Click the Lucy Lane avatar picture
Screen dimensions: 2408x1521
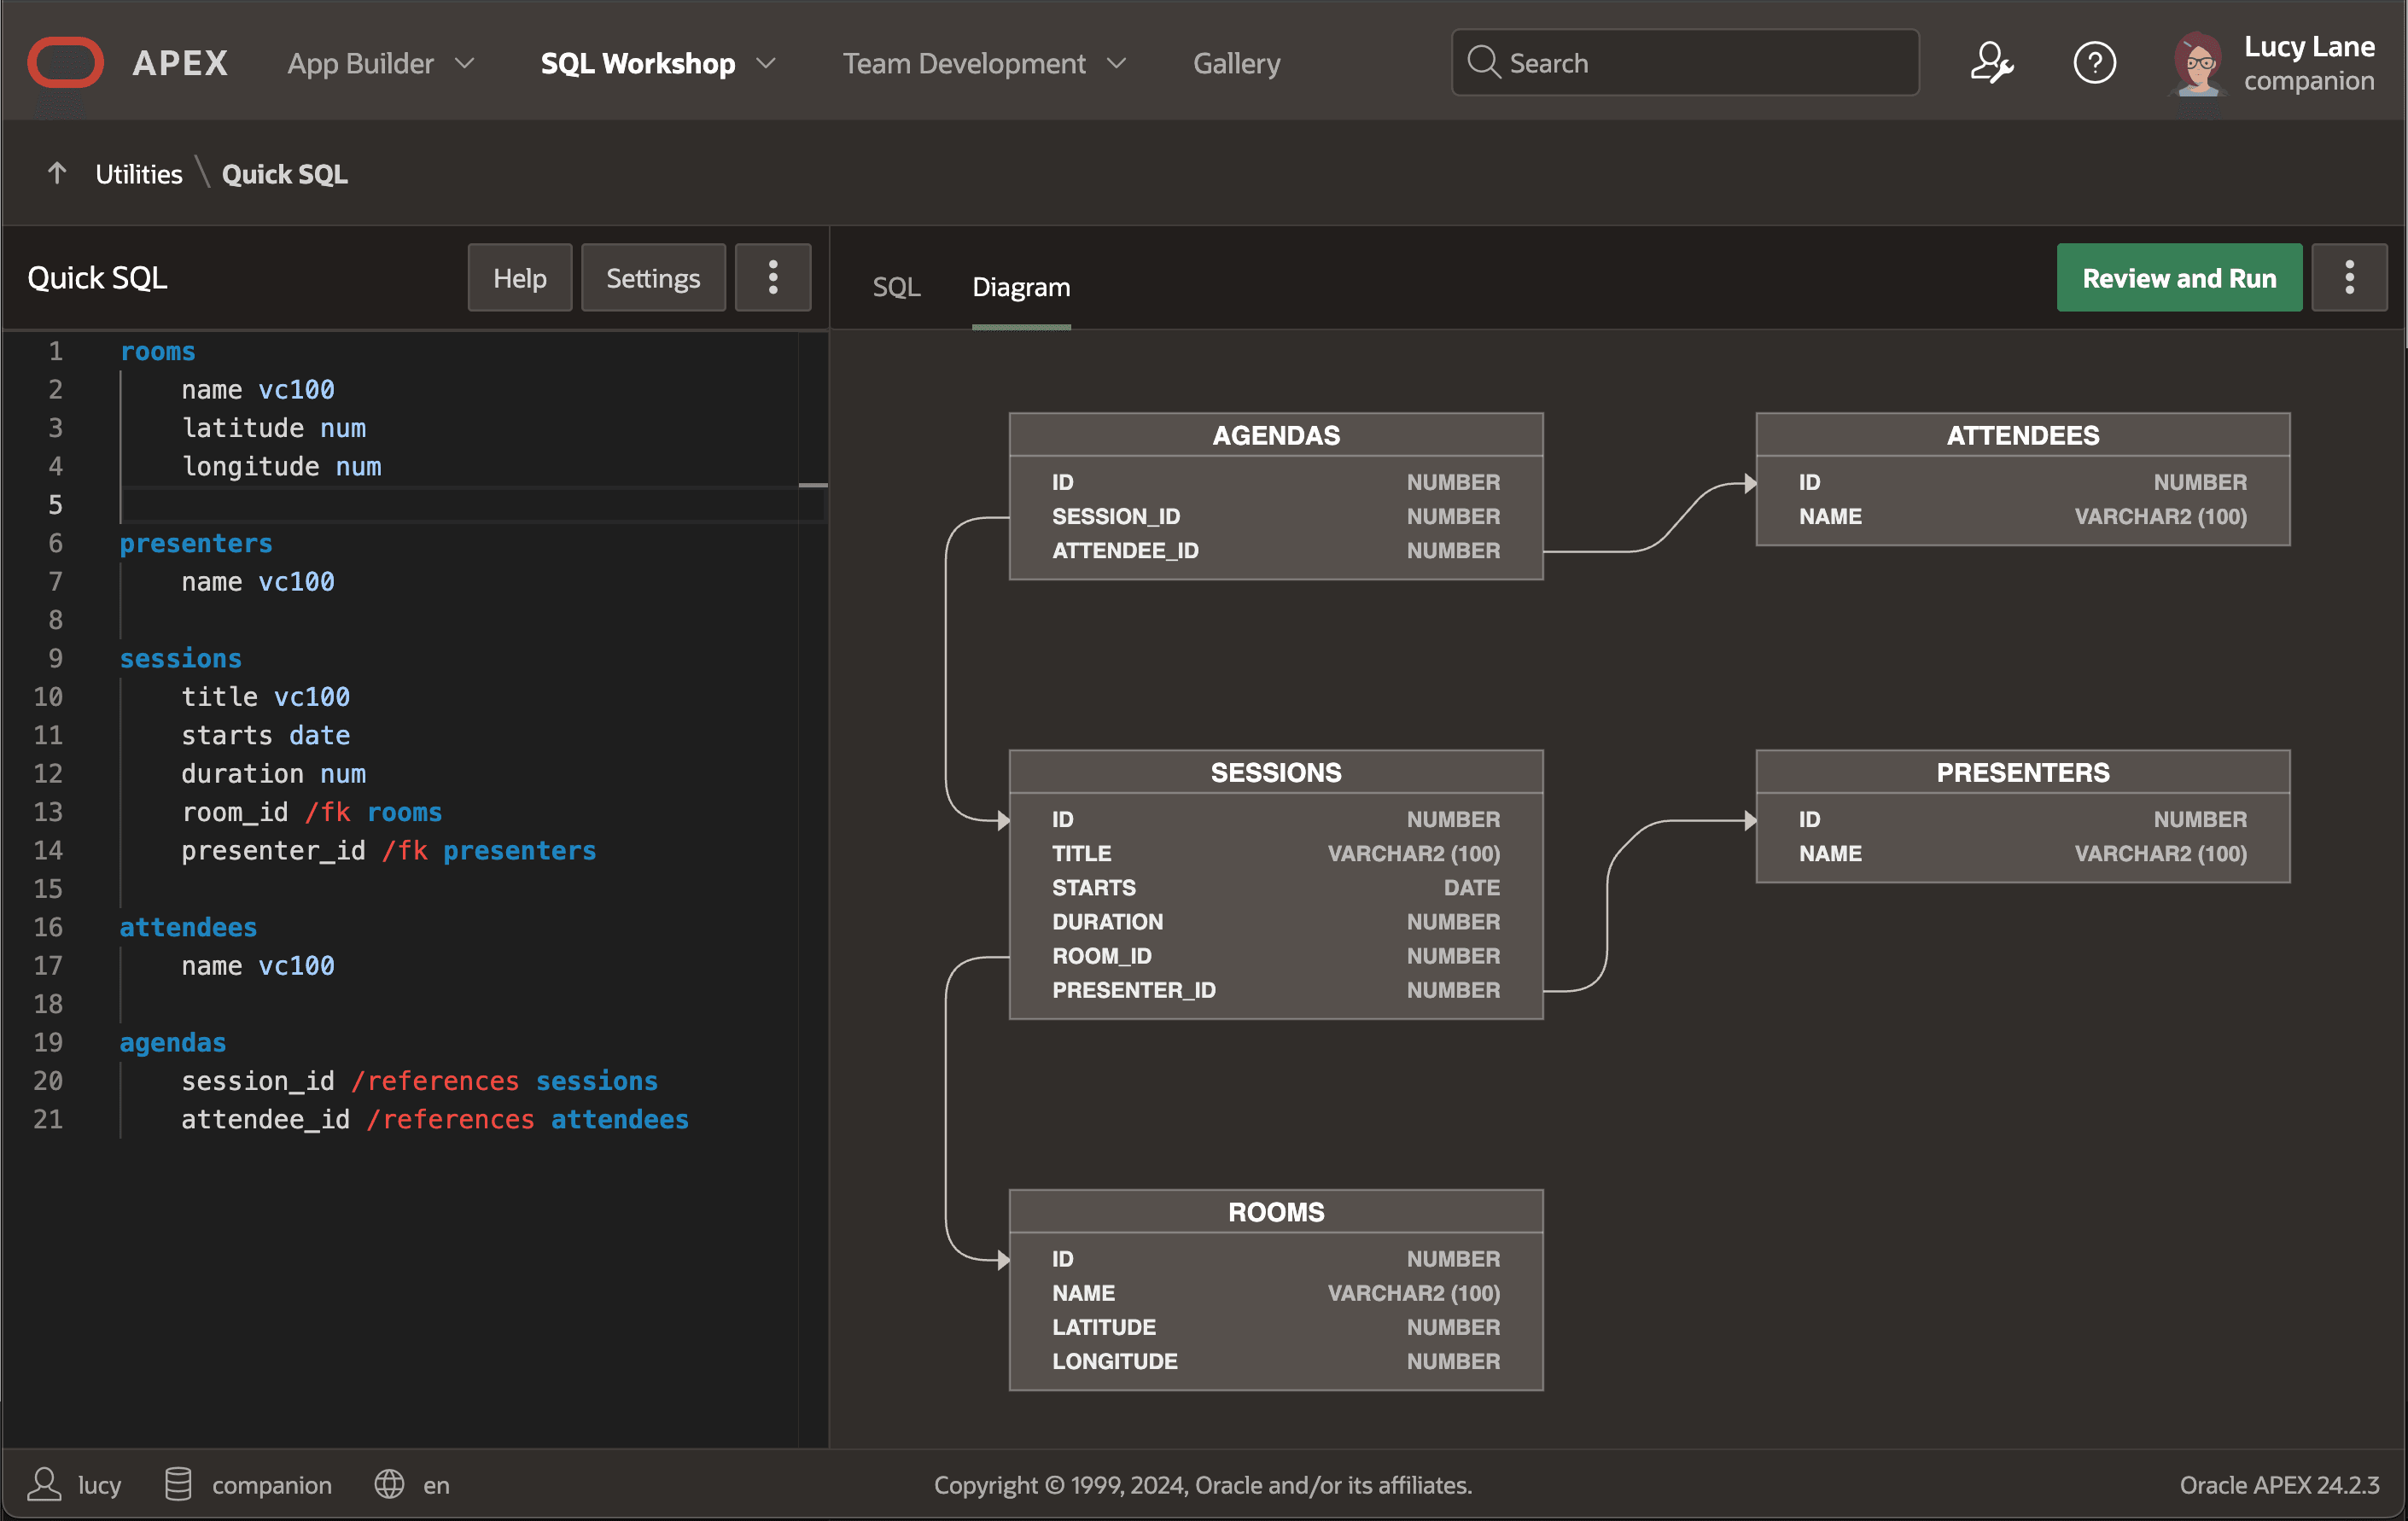pyautogui.click(x=2198, y=63)
